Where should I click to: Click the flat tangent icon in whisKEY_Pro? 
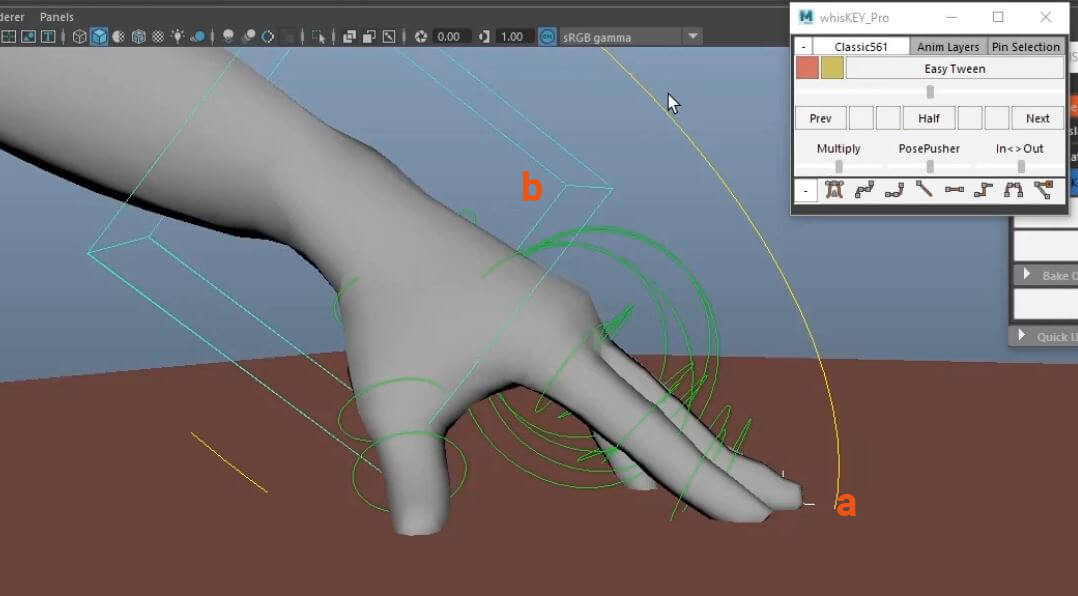click(x=954, y=190)
